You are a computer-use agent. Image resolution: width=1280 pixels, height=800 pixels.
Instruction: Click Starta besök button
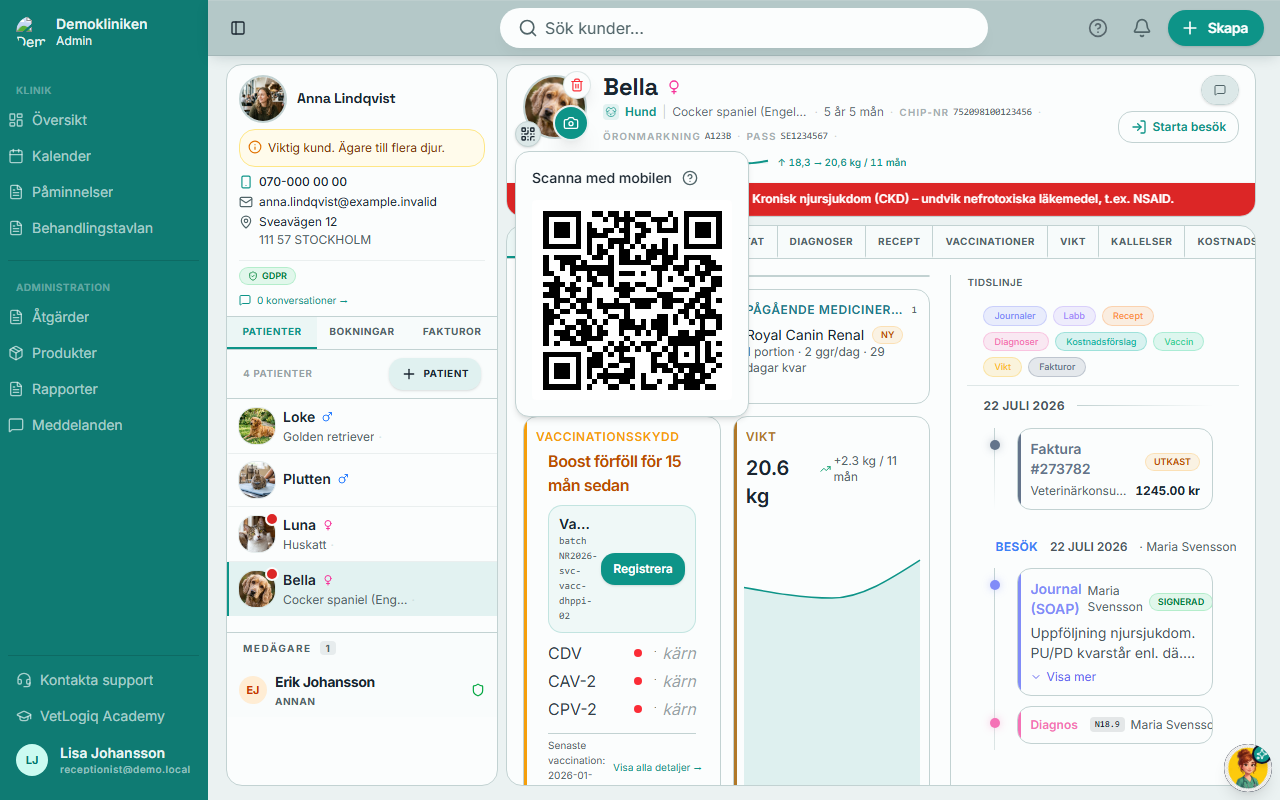click(x=1178, y=127)
